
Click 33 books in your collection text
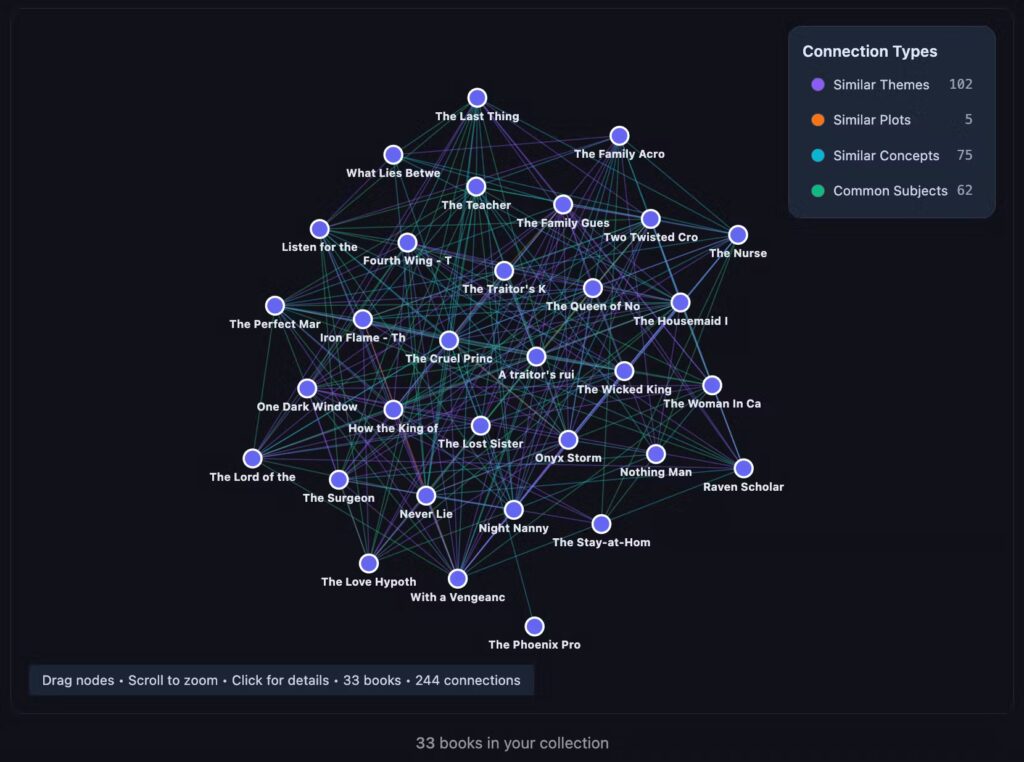512,743
